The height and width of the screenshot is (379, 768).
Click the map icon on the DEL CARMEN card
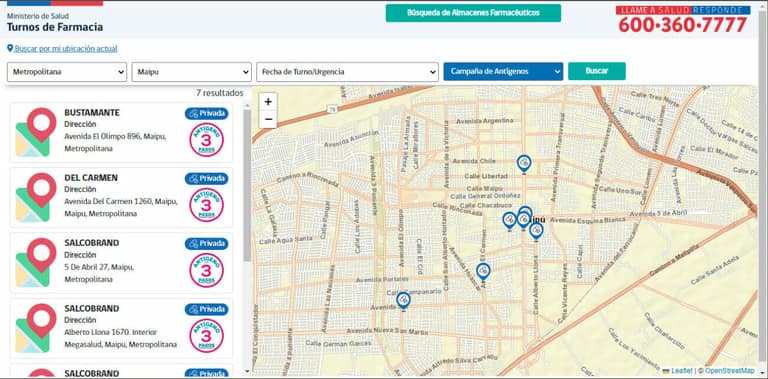click(36, 197)
